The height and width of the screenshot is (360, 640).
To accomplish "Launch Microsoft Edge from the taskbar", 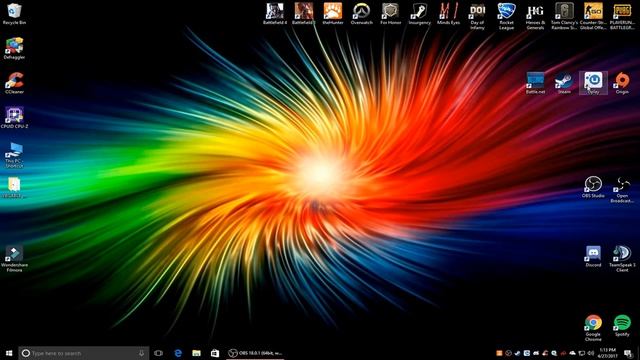I will [178, 353].
